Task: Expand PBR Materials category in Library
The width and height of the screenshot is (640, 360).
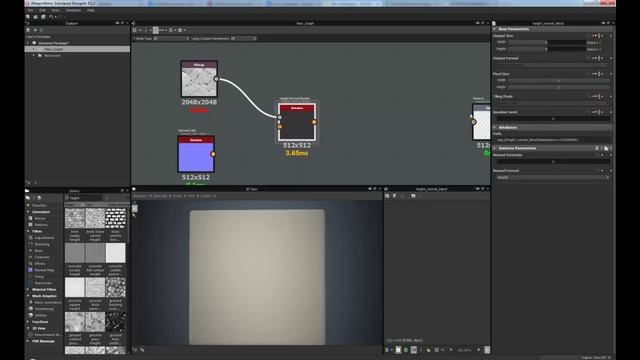Action: point(28,341)
